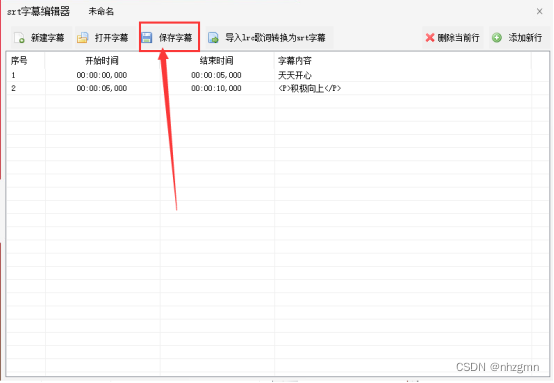Click the red X 删除当前行 icon

430,37
